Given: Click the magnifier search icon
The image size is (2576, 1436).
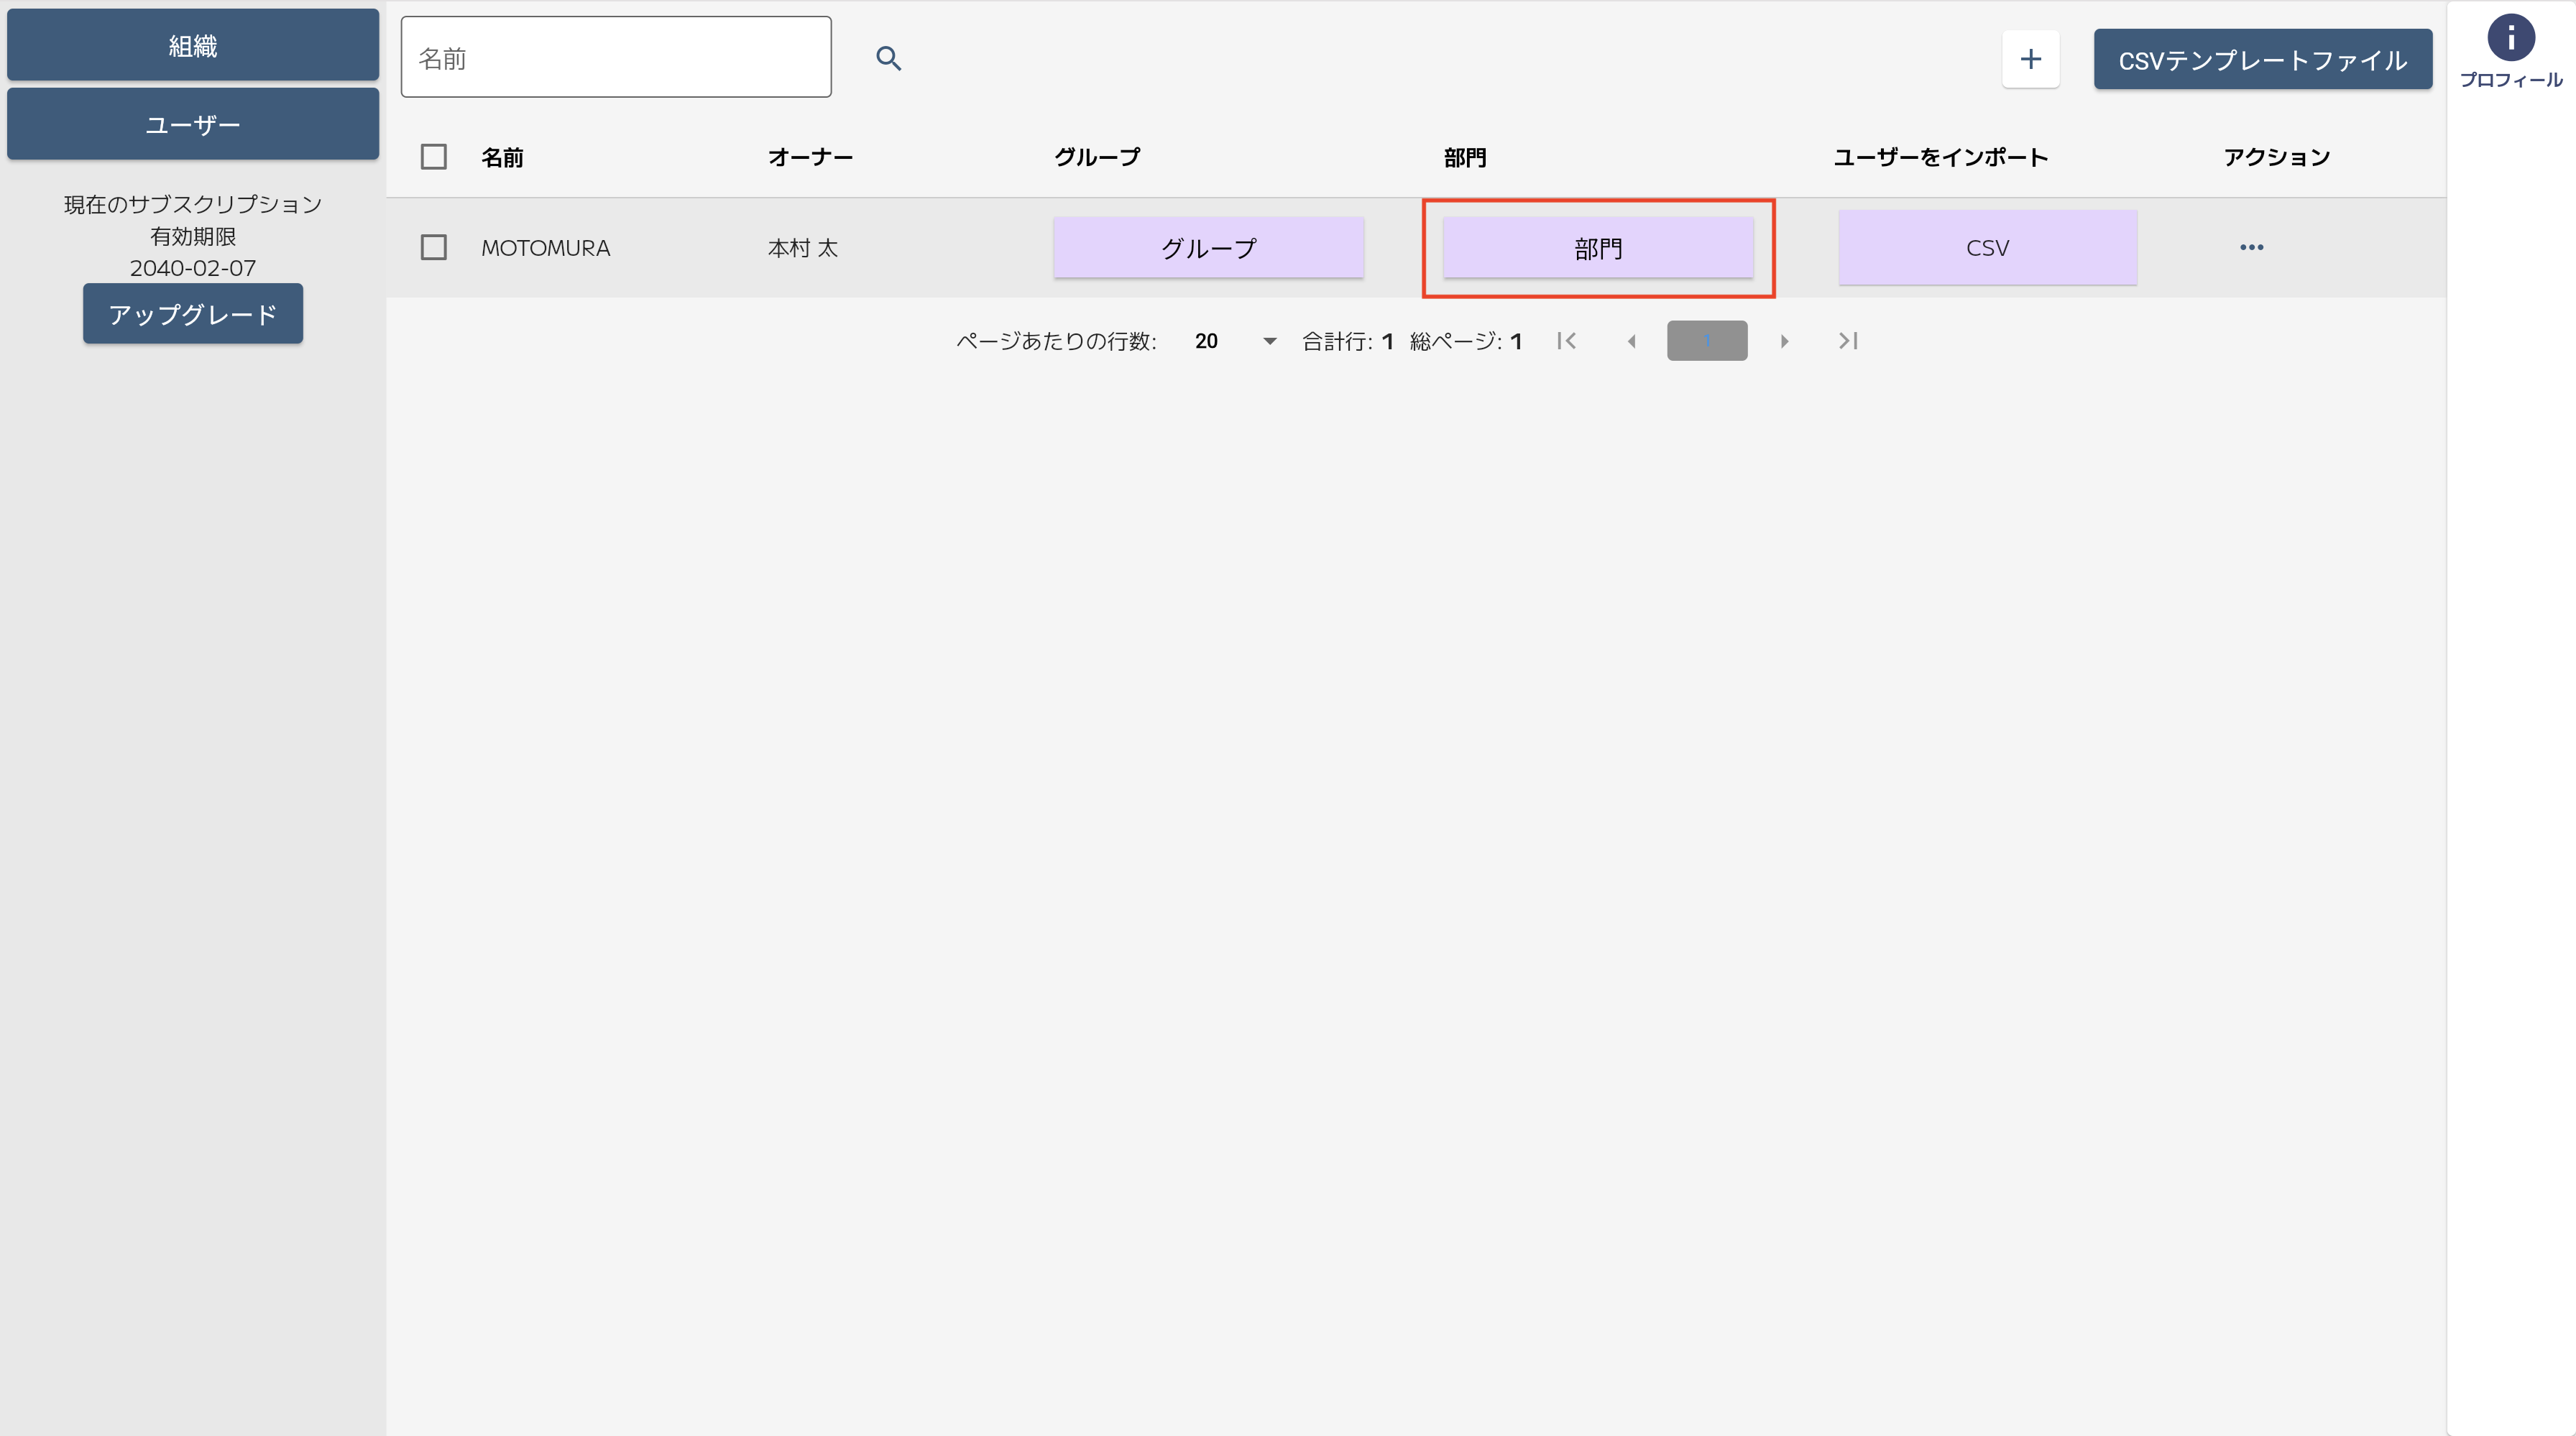Looking at the screenshot, I should coord(888,59).
